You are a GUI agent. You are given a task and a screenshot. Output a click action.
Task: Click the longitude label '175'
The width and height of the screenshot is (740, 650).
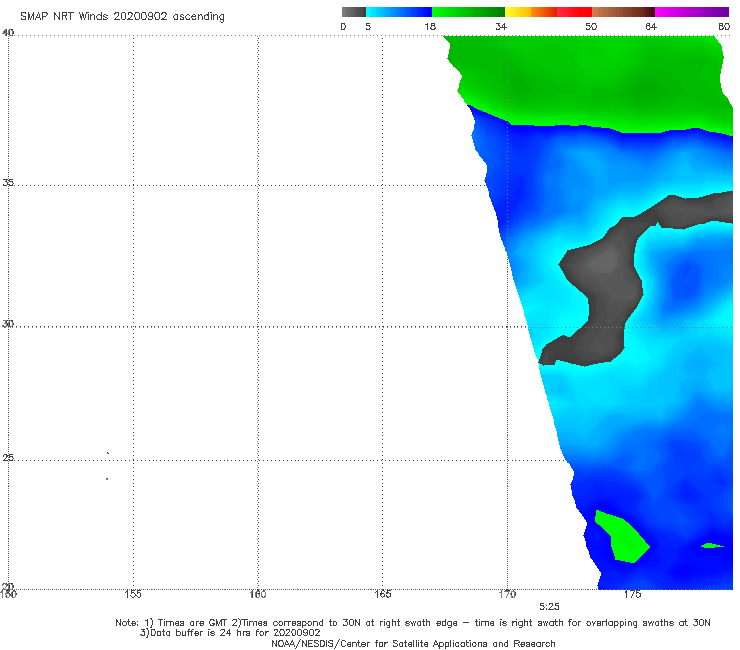[x=632, y=594]
